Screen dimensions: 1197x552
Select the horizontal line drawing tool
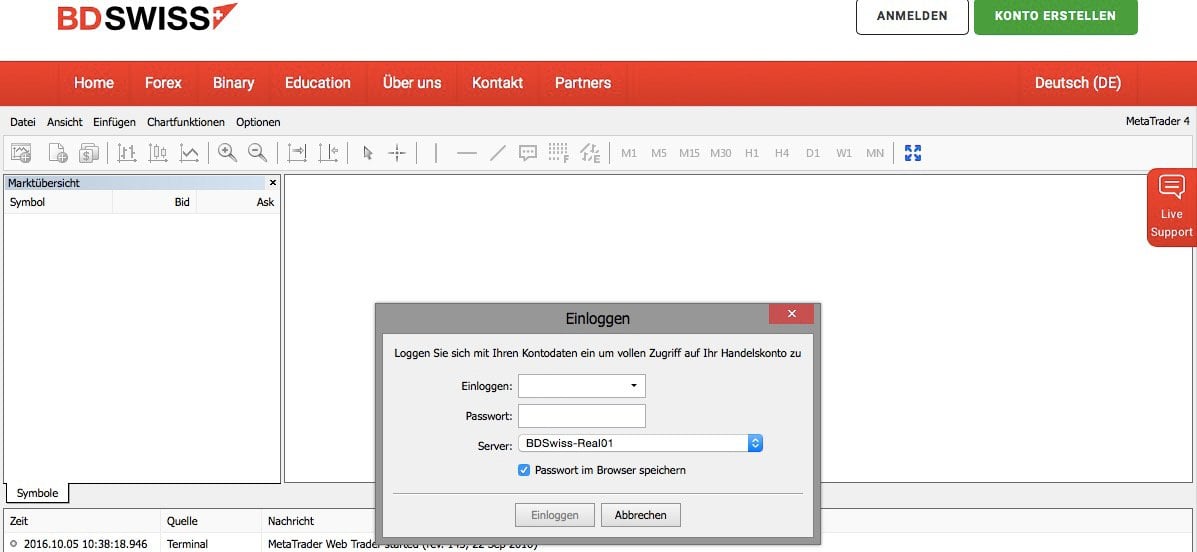coord(466,153)
